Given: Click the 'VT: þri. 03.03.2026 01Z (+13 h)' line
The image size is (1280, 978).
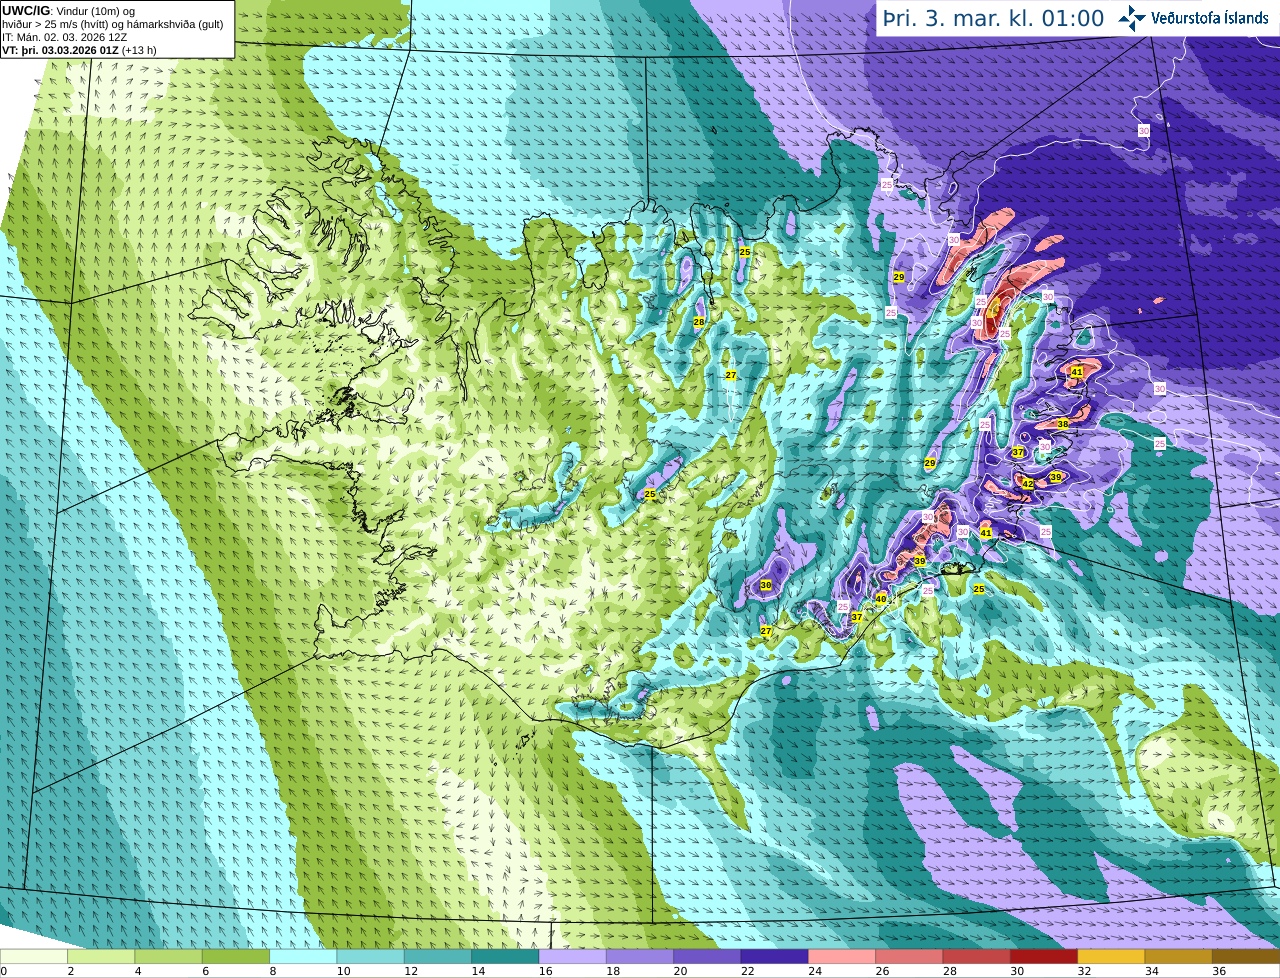Looking at the screenshot, I should point(79,50).
